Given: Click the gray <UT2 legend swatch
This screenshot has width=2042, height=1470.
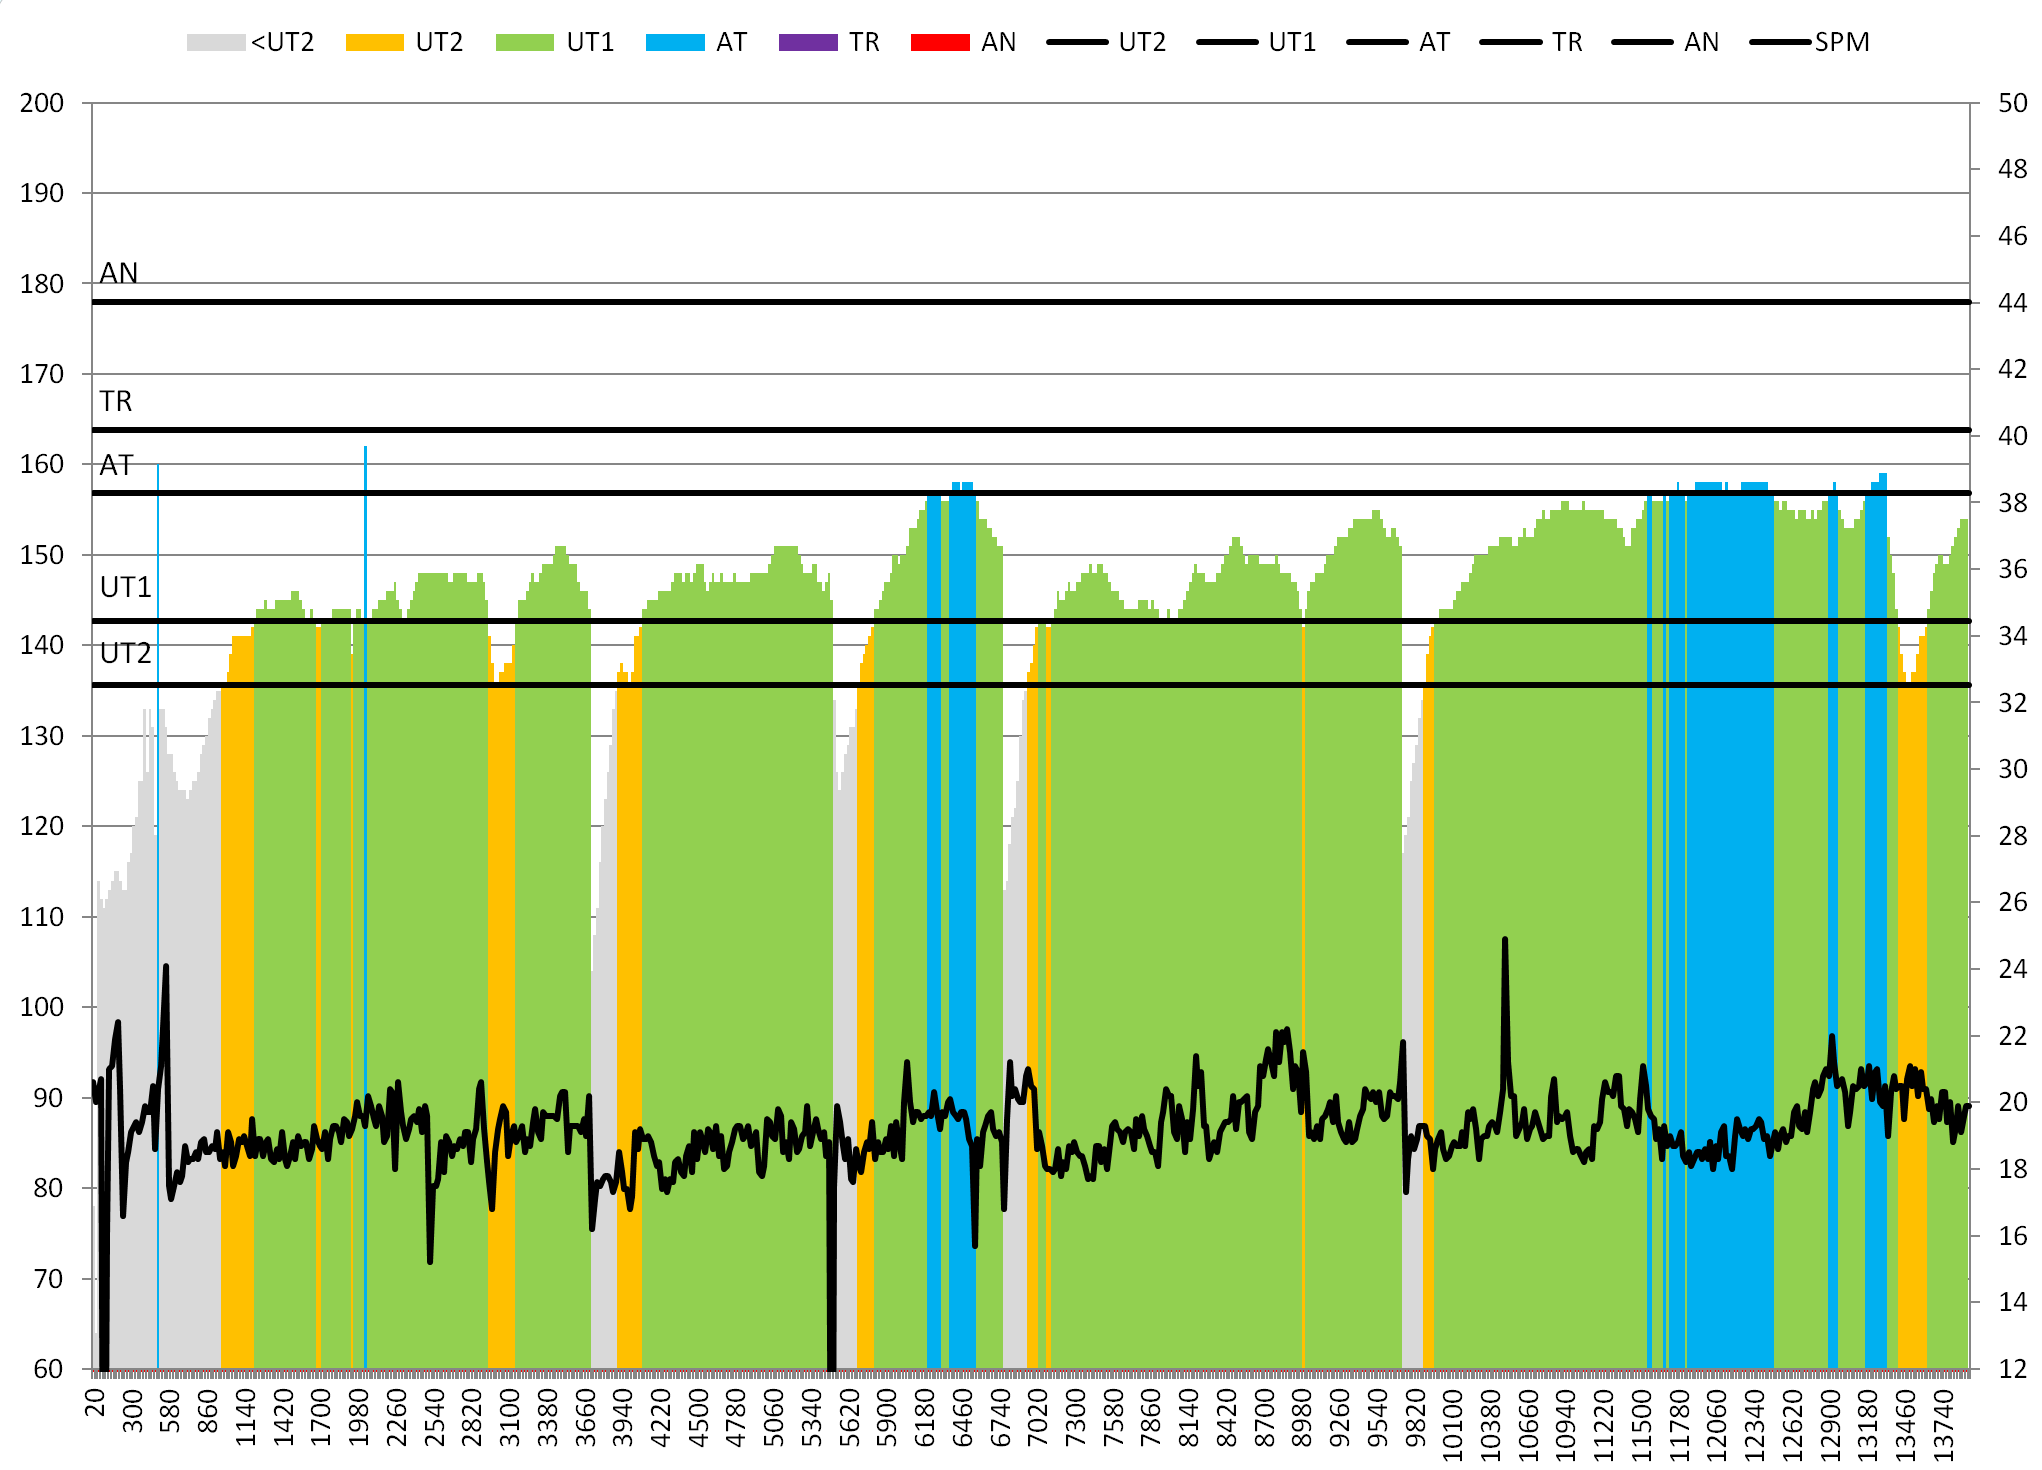Looking at the screenshot, I should 215,42.
